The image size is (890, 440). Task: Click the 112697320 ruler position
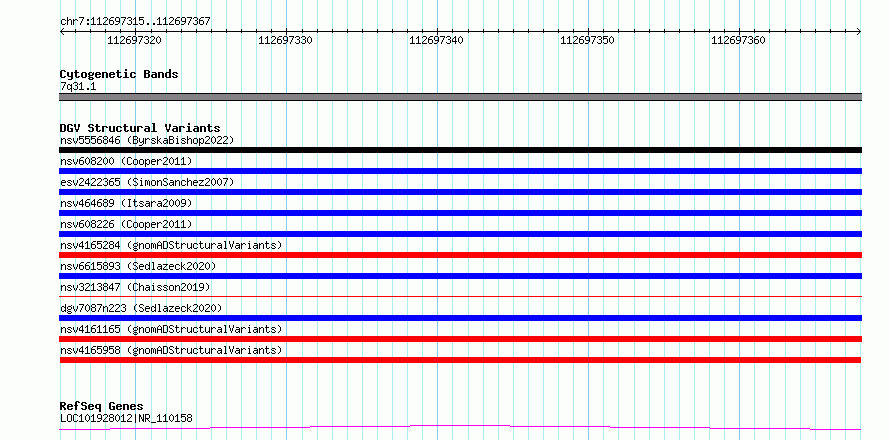point(134,40)
